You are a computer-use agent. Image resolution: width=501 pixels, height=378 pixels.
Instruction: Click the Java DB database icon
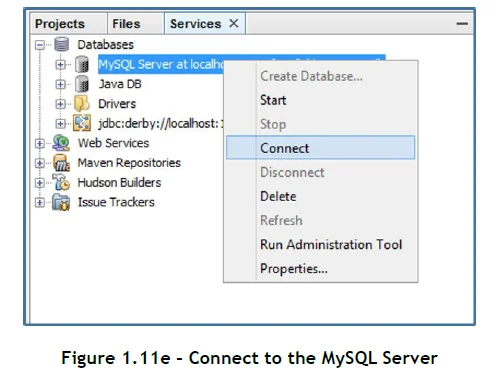click(82, 84)
